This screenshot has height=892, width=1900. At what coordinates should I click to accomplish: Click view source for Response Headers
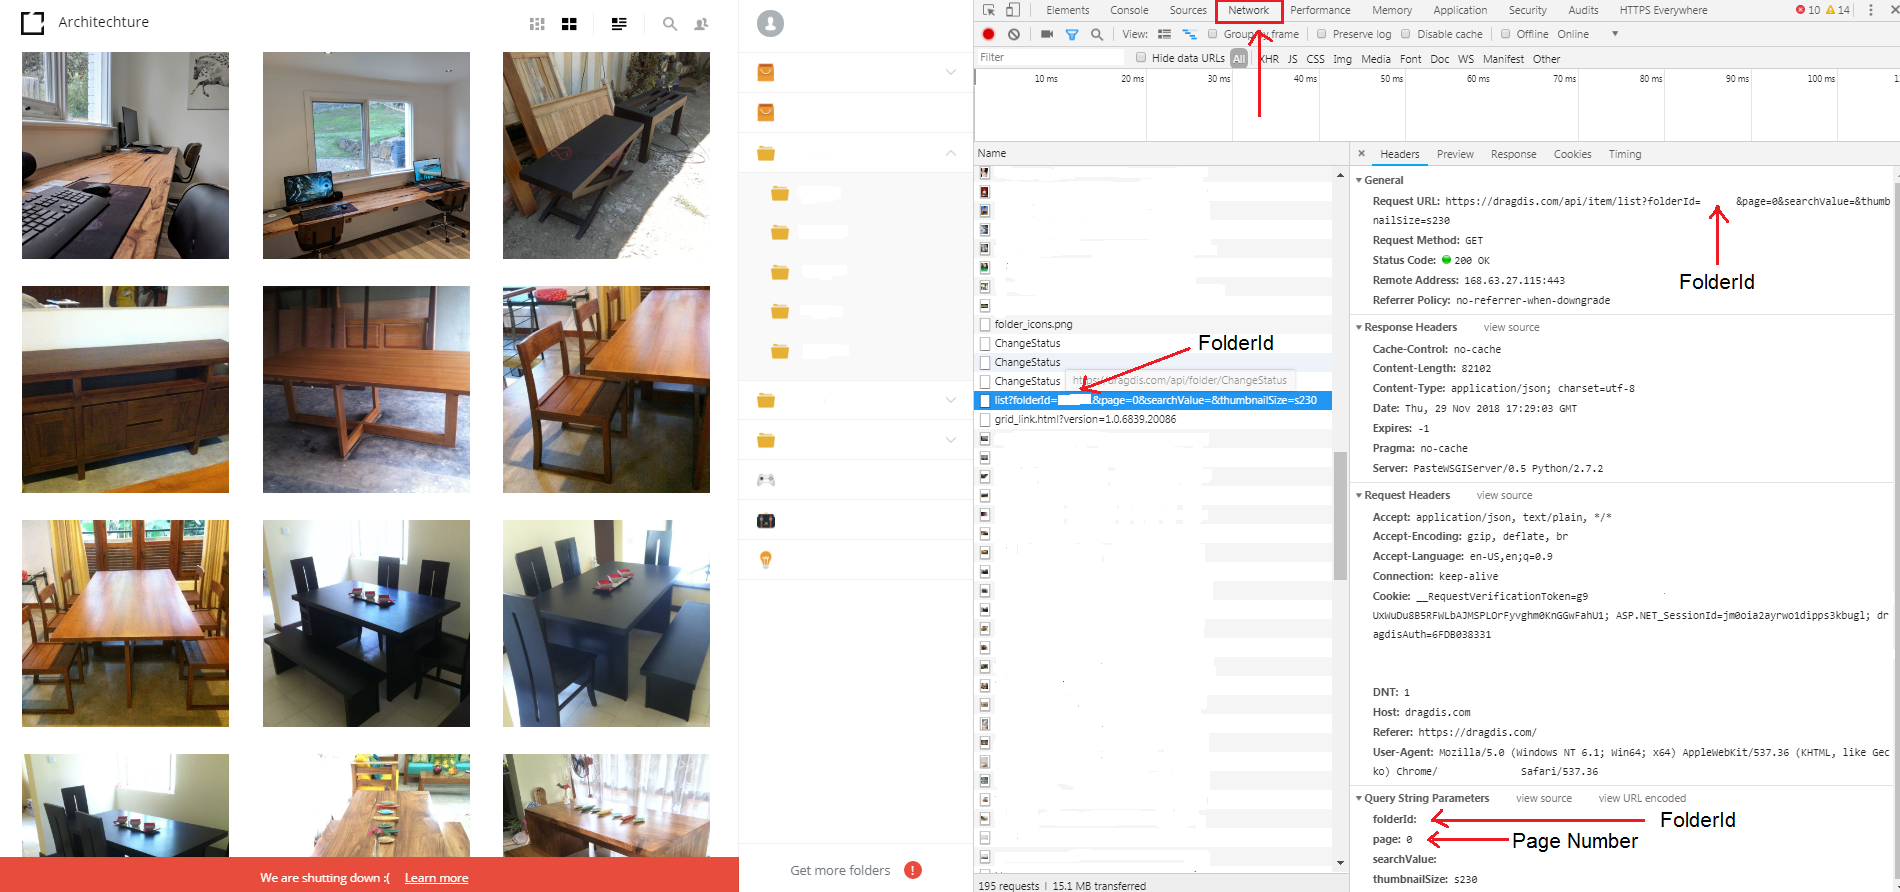(1511, 327)
